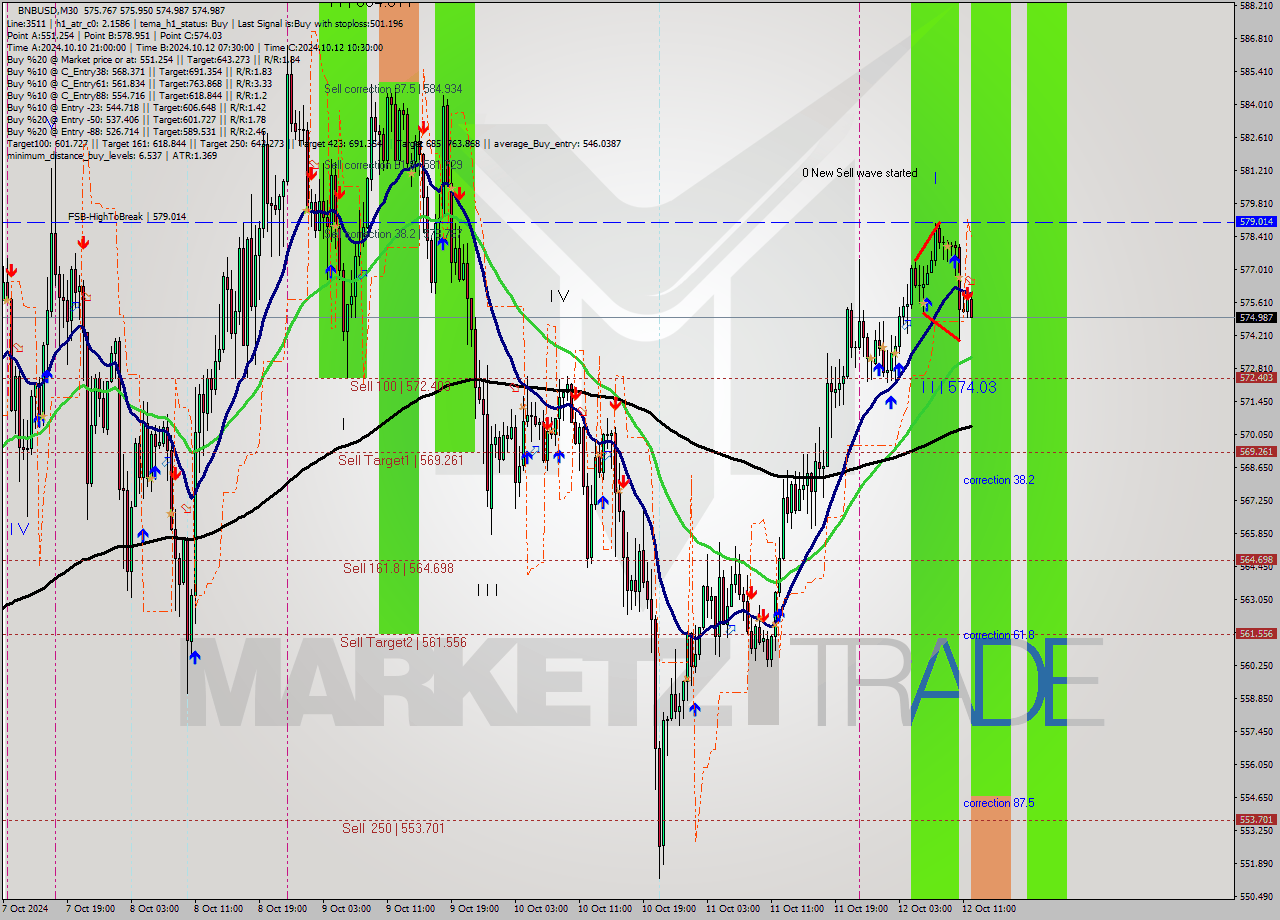Select the 'Point A:551.254' value
The image size is (1280, 920).
[40, 35]
